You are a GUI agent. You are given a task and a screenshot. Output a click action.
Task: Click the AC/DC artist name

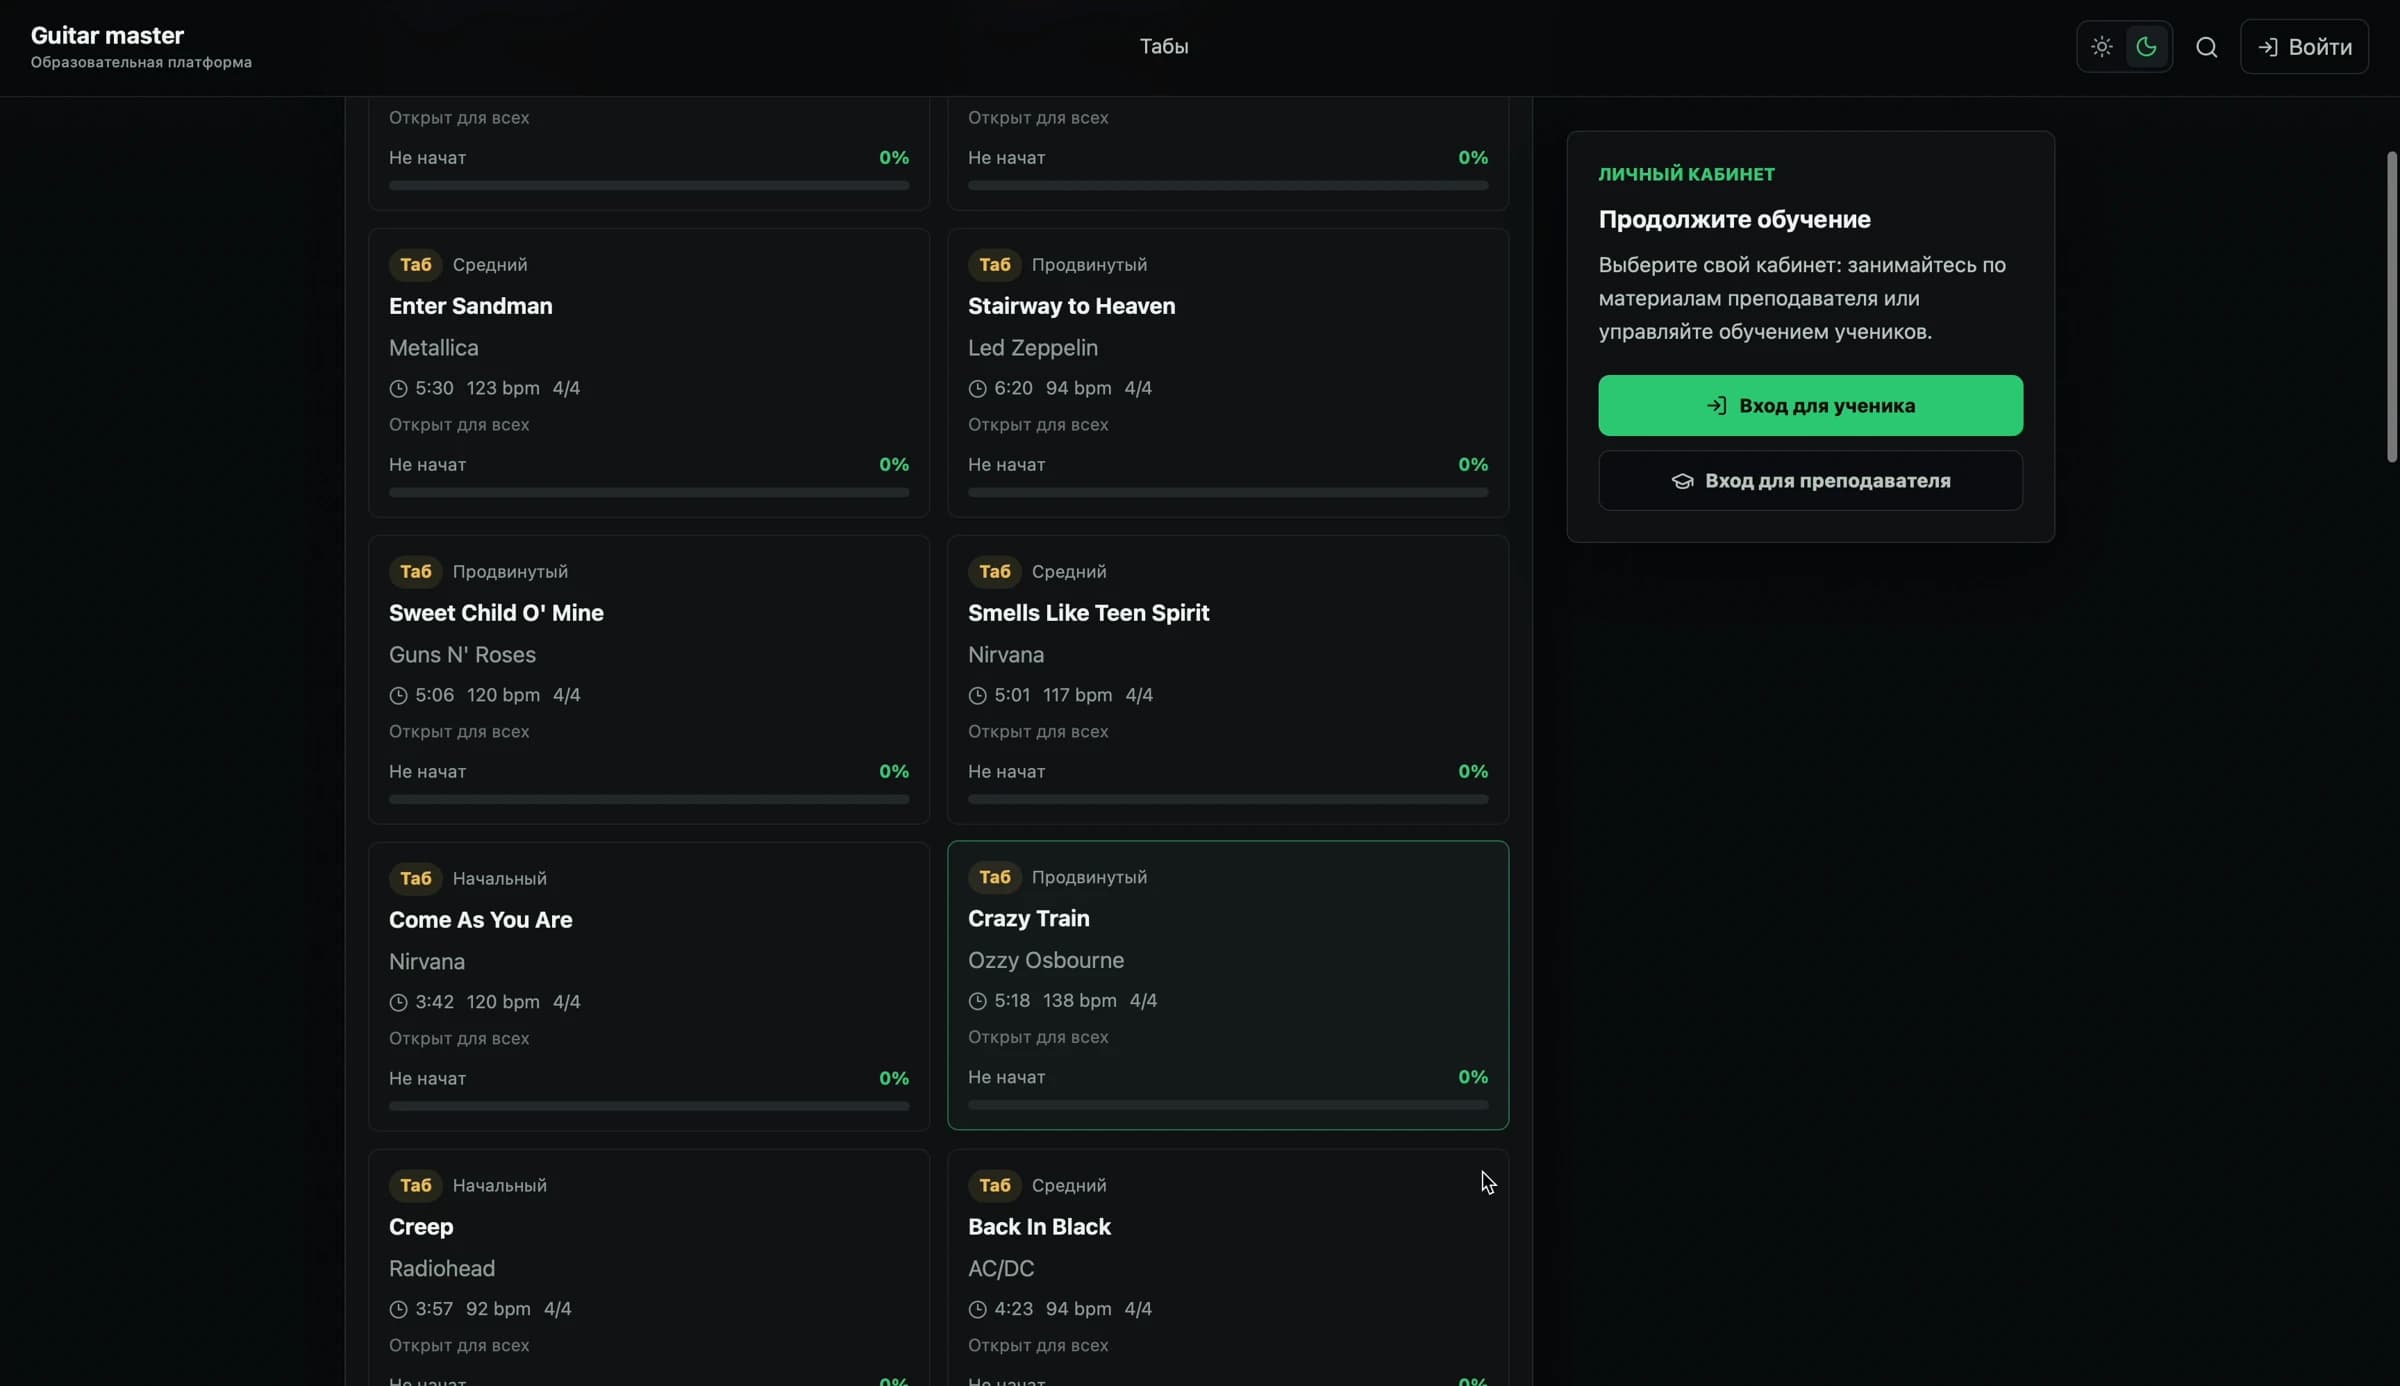1001,1270
